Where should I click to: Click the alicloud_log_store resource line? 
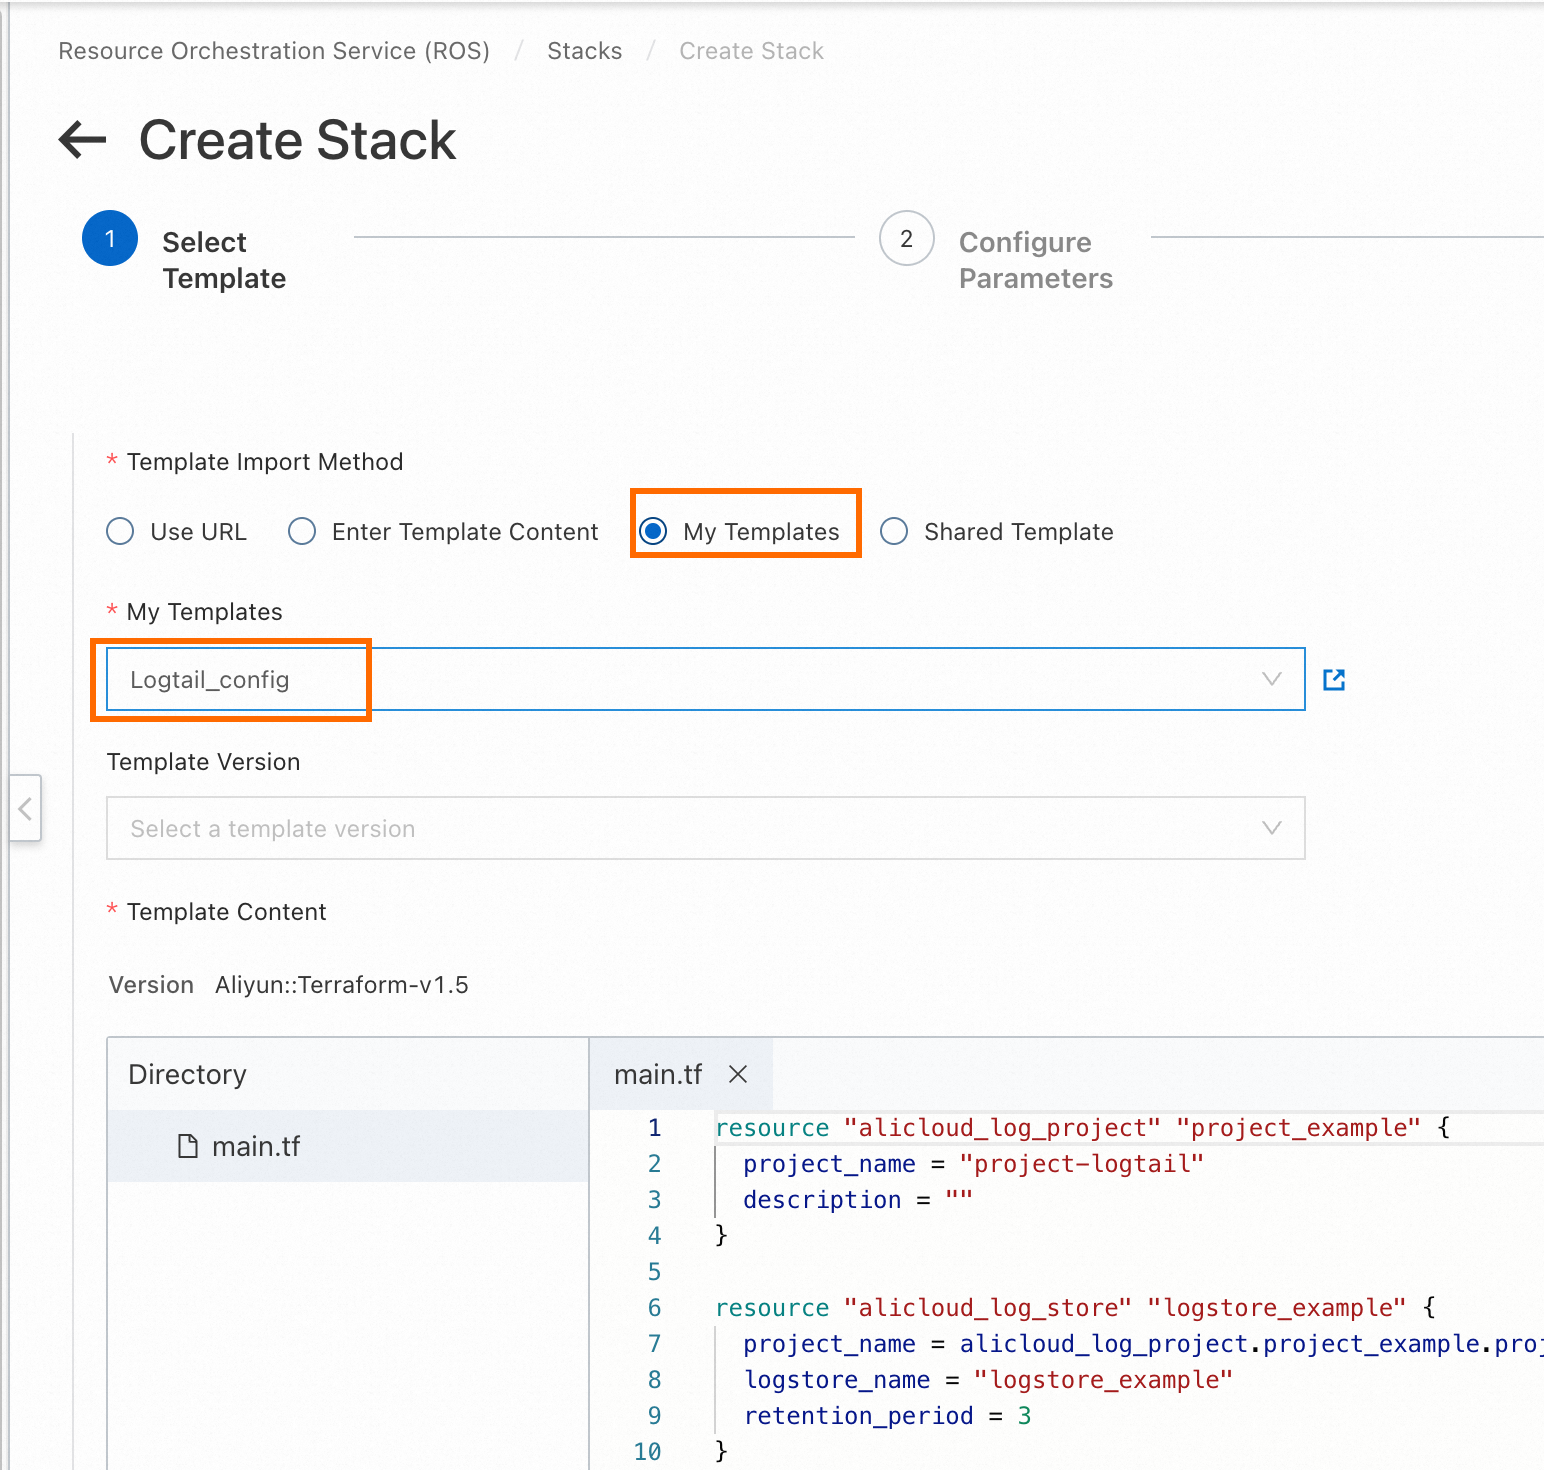[x=1076, y=1308]
